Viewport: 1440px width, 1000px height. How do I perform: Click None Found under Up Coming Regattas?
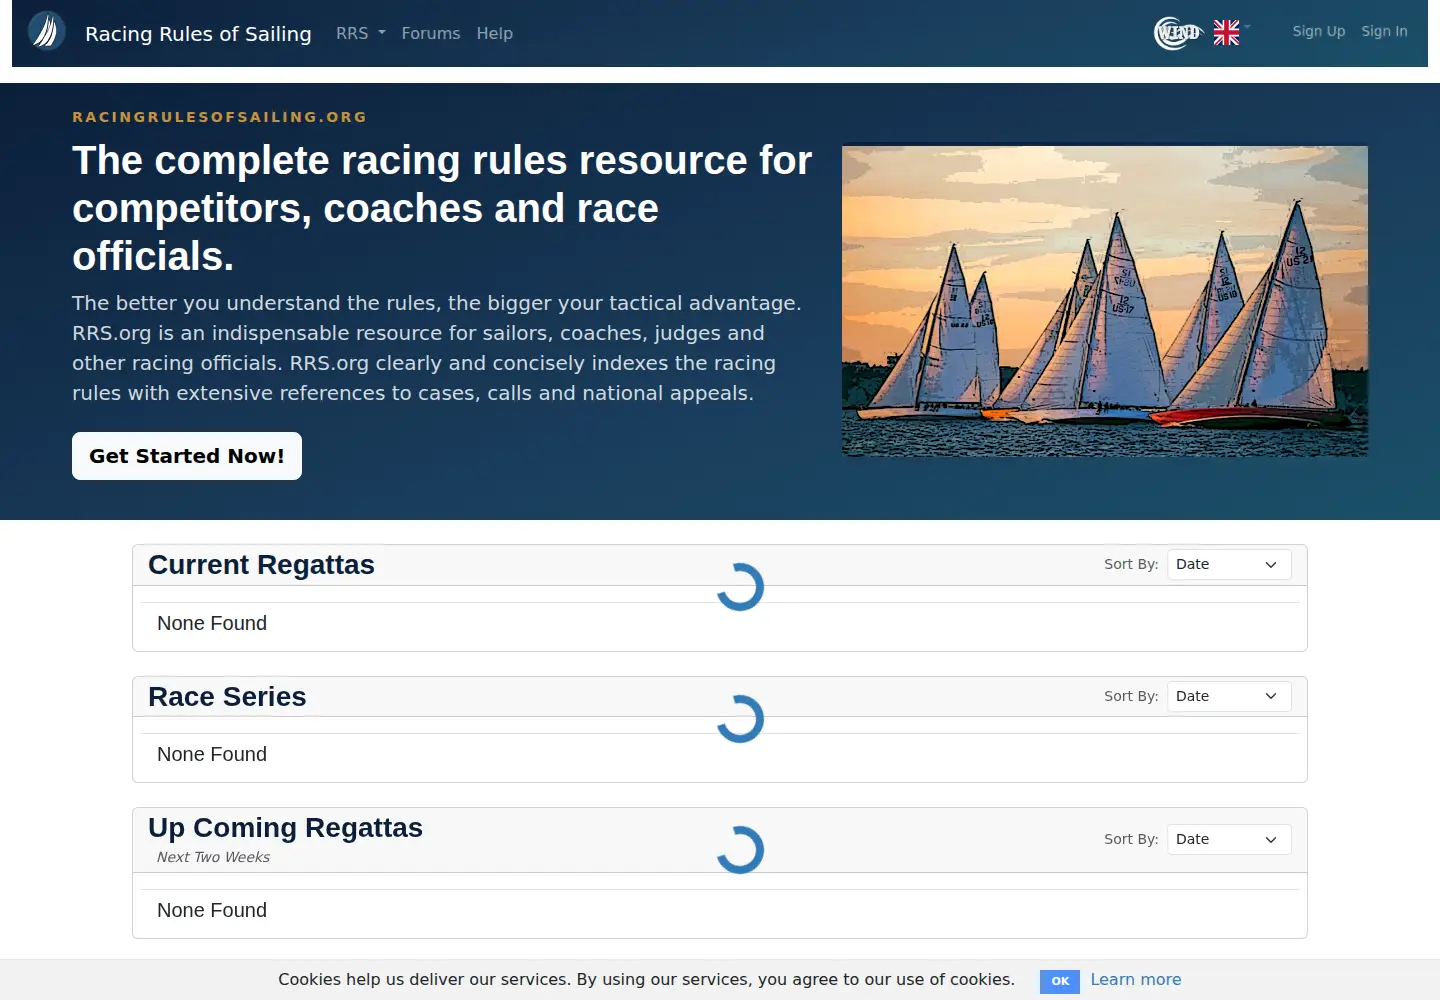click(212, 910)
